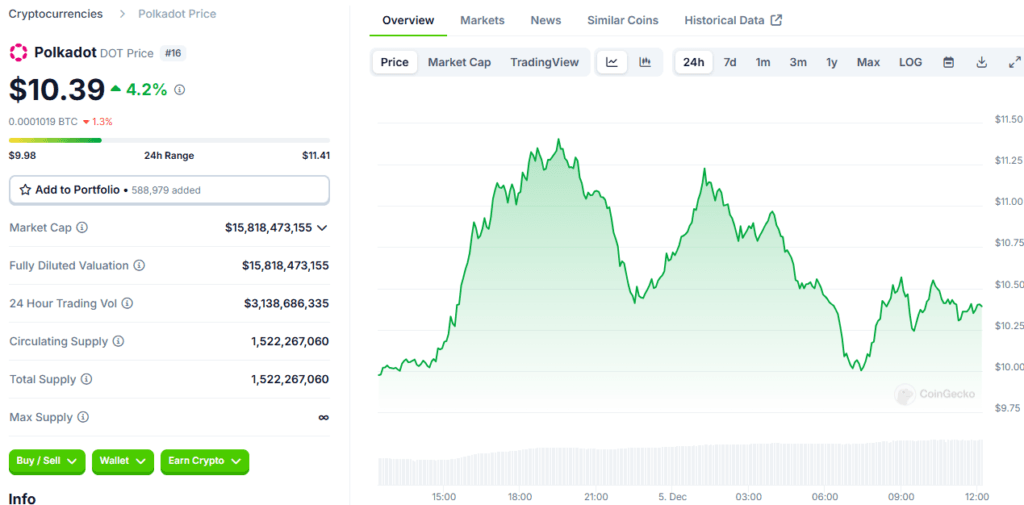Viewport: 1024px width, 505px height.
Task: Select Market Cap chart view
Action: coord(459,62)
